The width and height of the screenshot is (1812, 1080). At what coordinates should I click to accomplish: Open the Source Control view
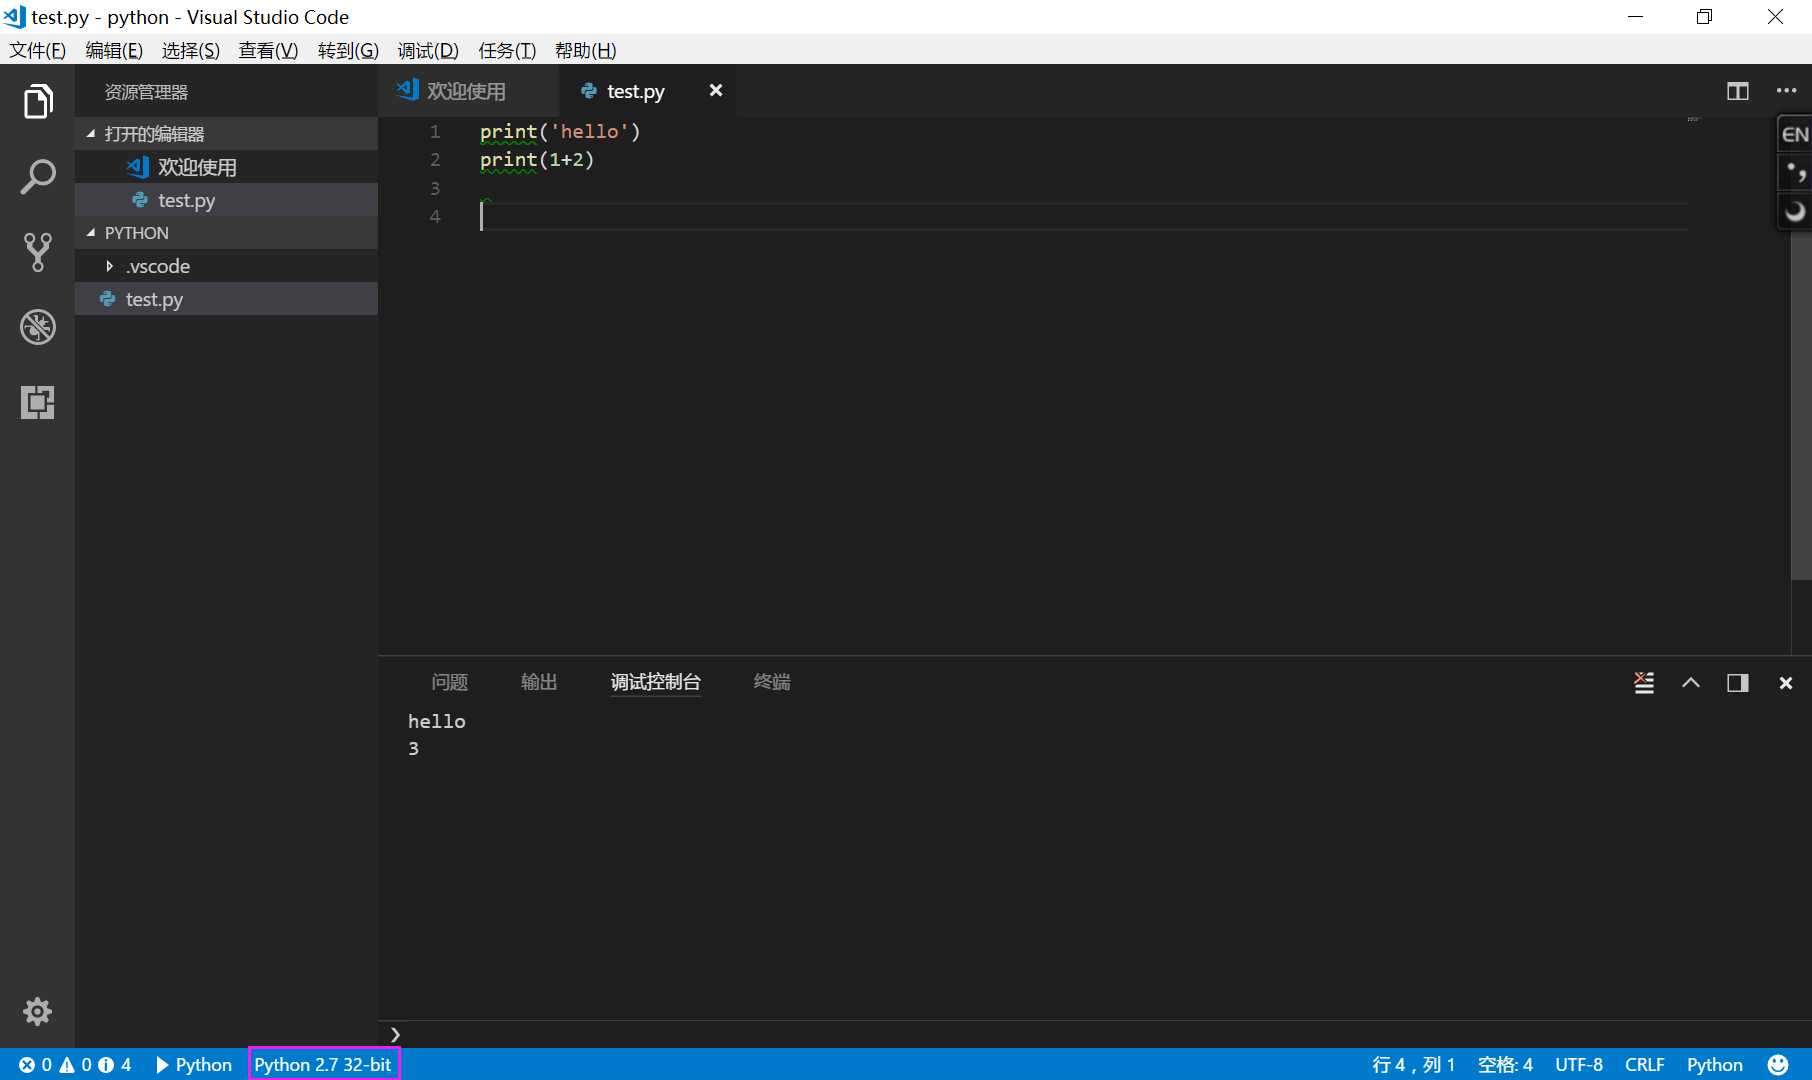coord(37,252)
